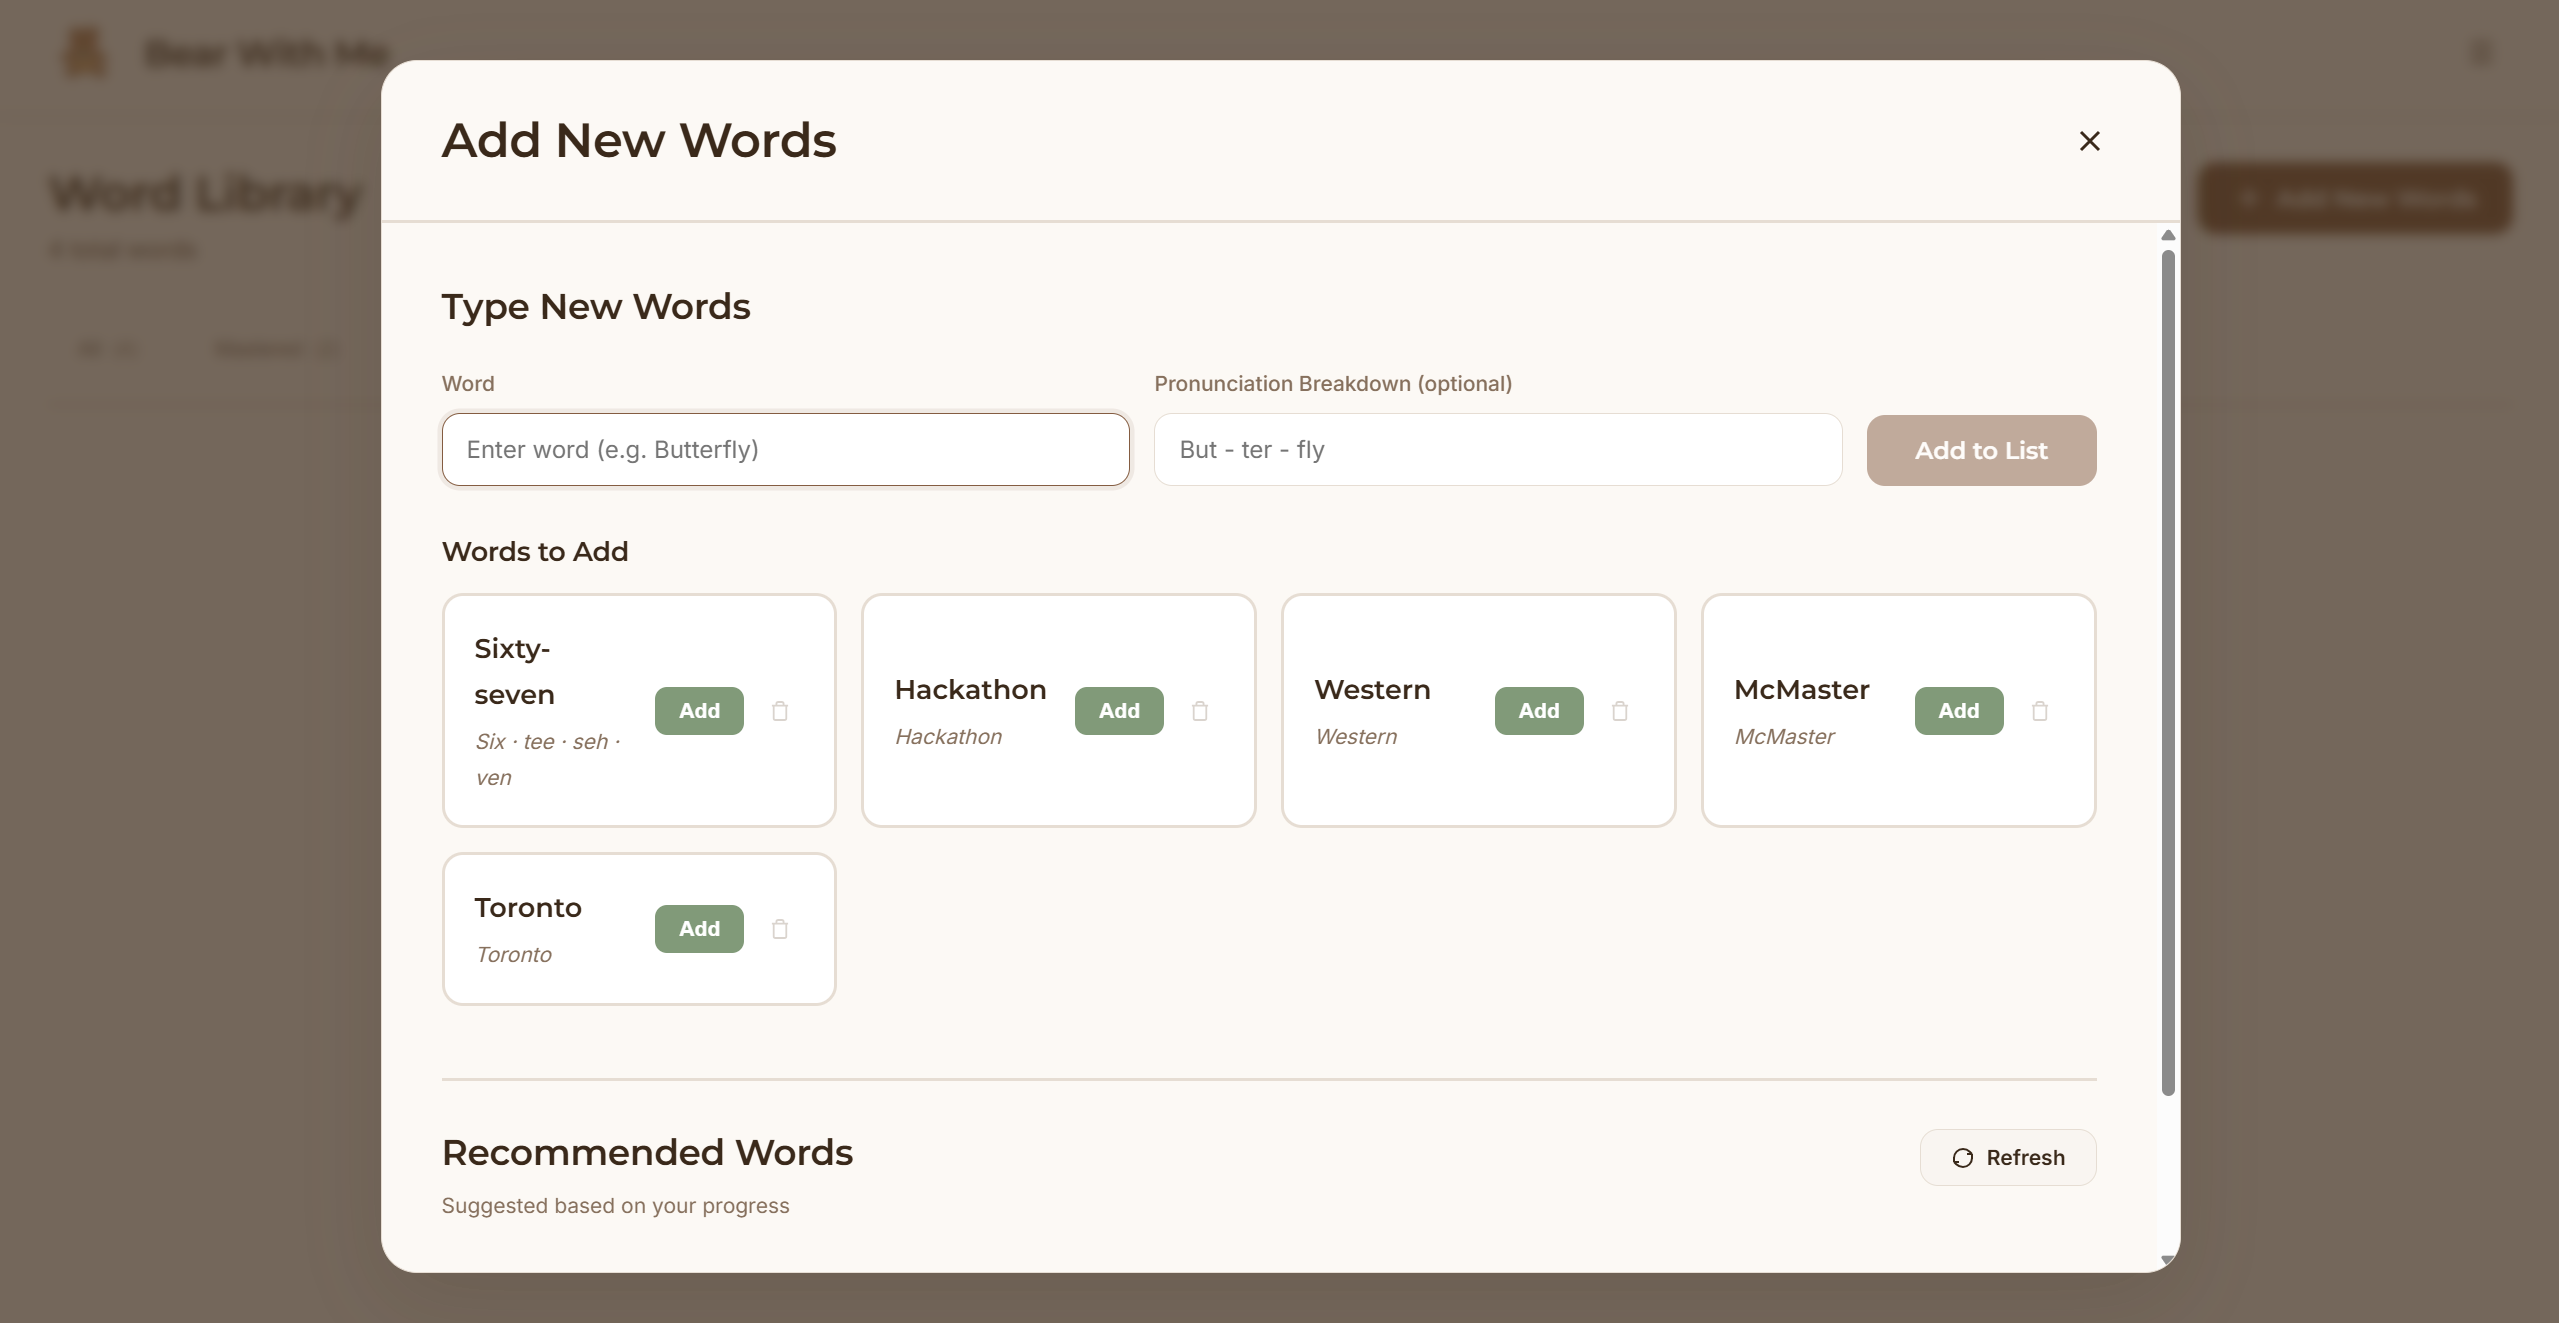Delete the Sixty-seven word card

coord(780,711)
